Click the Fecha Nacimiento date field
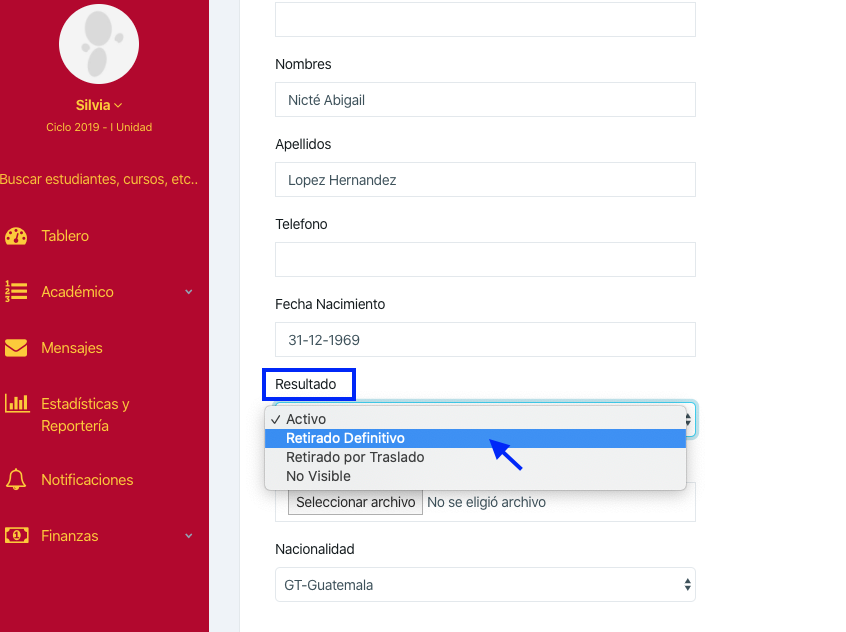 pyautogui.click(x=485, y=339)
